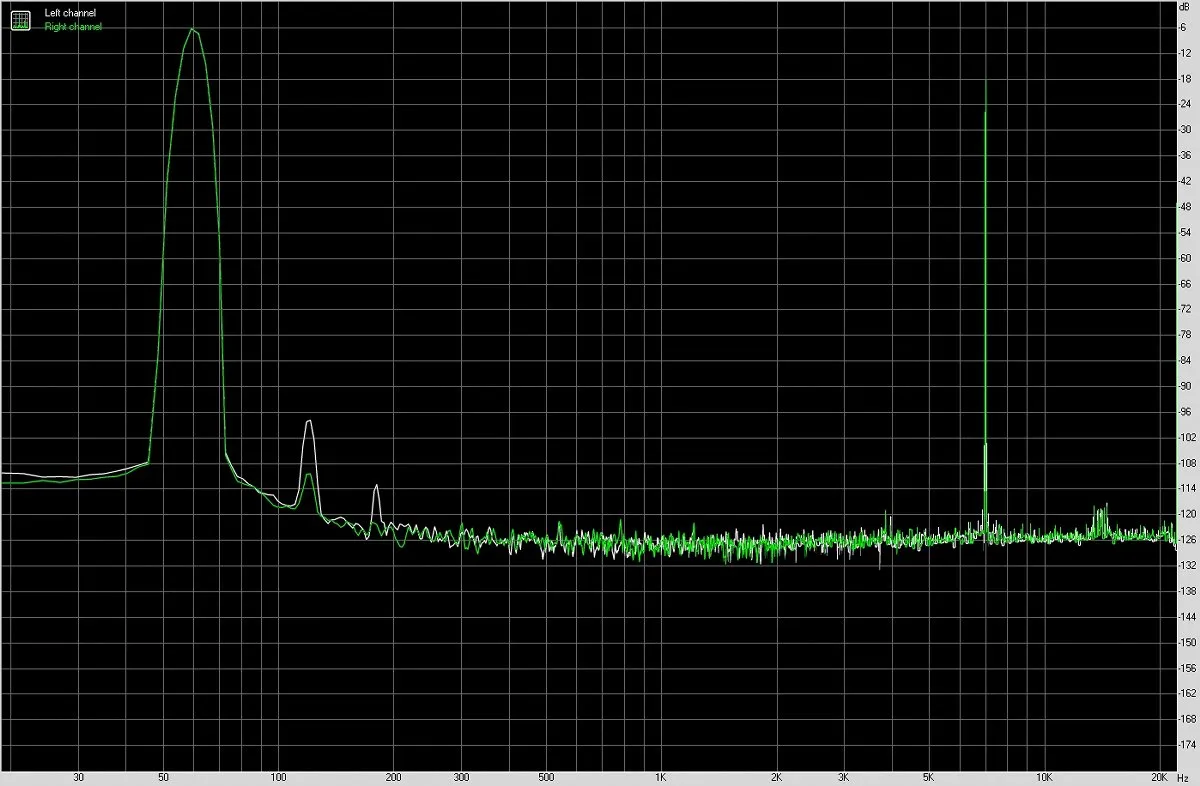Viewport: 1200px width, 786px height.
Task: Click the -102 dB scale label
Action: click(x=1186, y=437)
